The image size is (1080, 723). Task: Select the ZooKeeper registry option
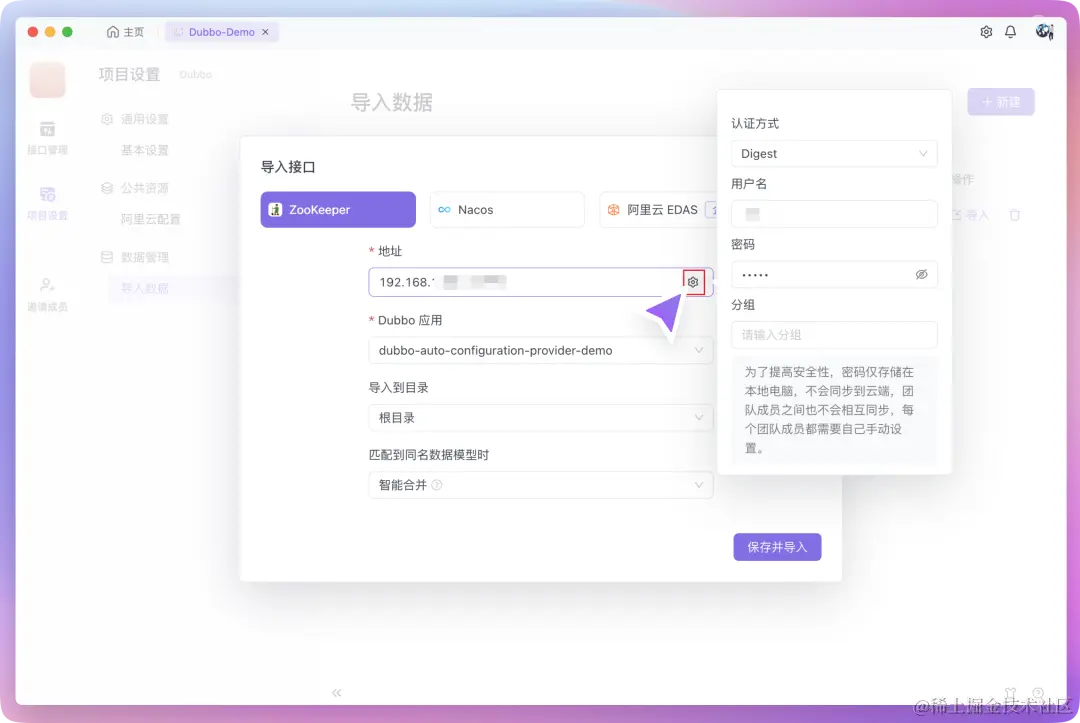[x=340, y=209]
